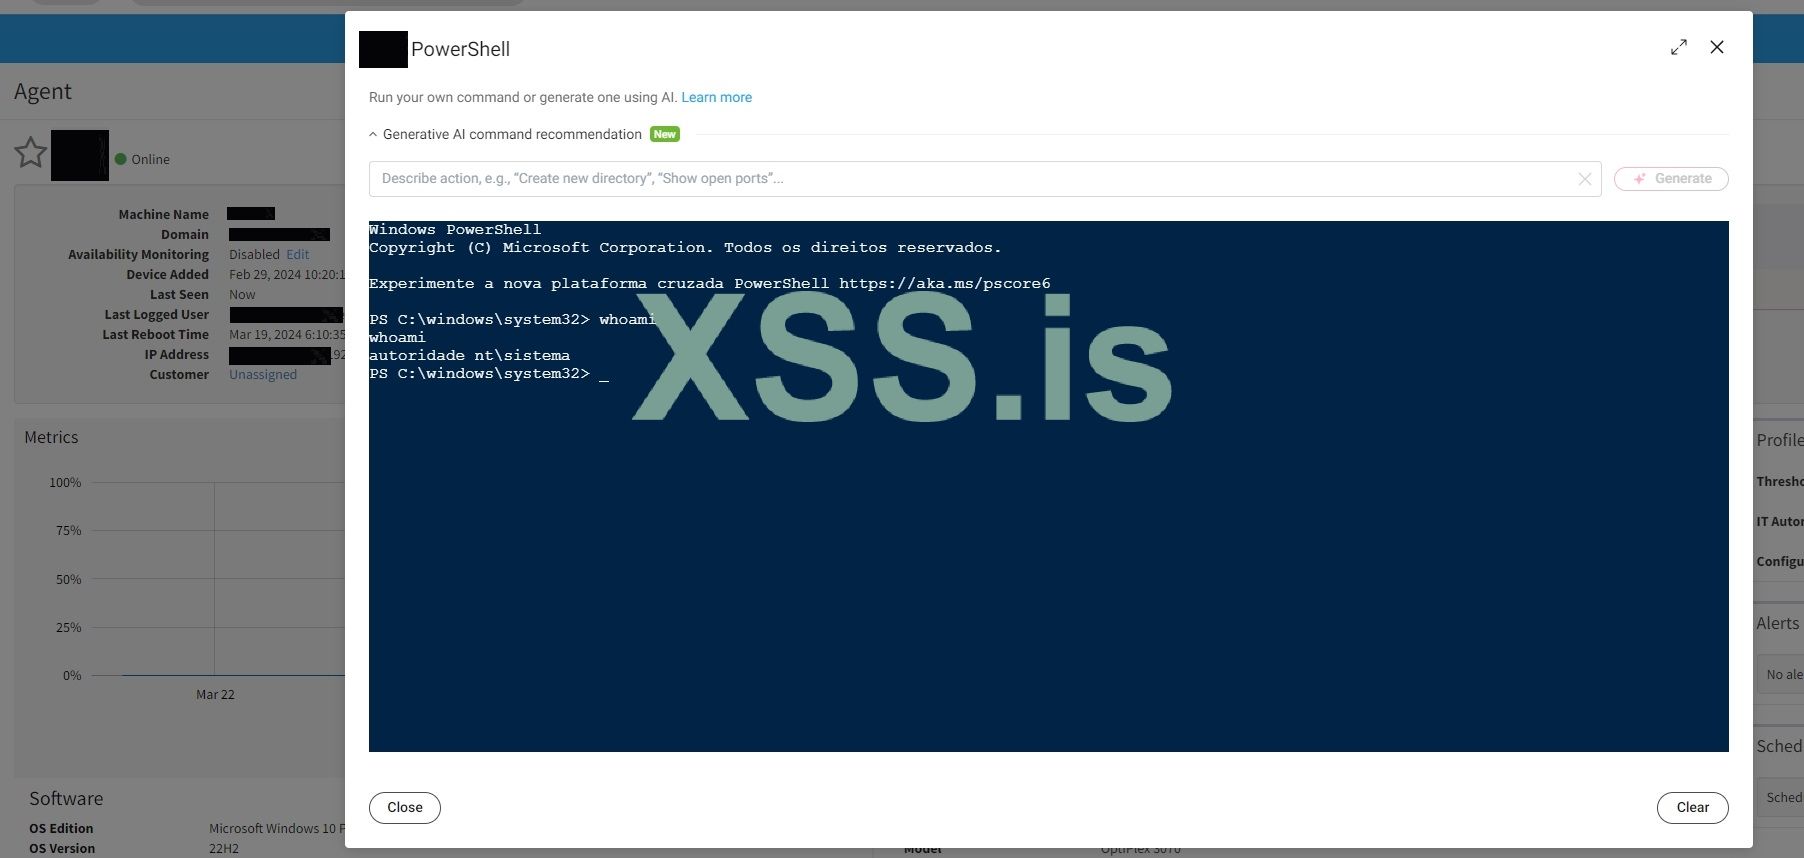The height and width of the screenshot is (858, 1804).
Task: Click the 100% label on the Metrics chart
Action: [x=65, y=483]
